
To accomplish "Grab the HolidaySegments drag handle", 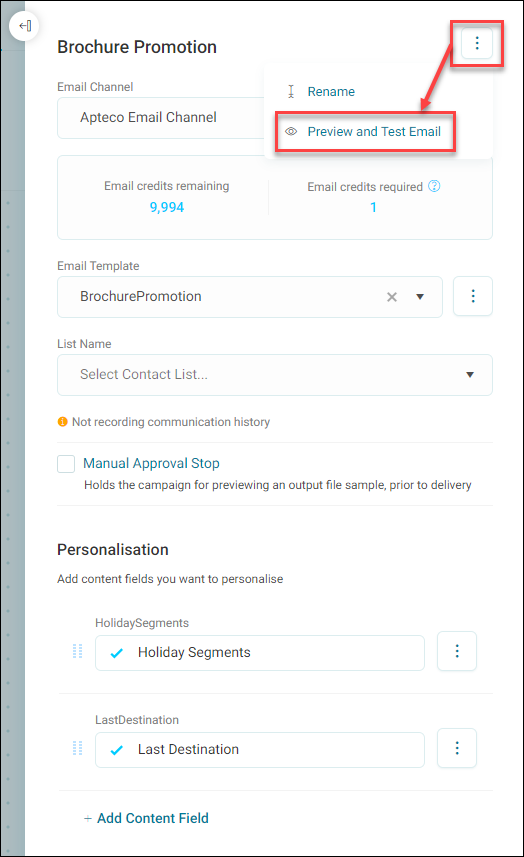I will pos(78,651).
